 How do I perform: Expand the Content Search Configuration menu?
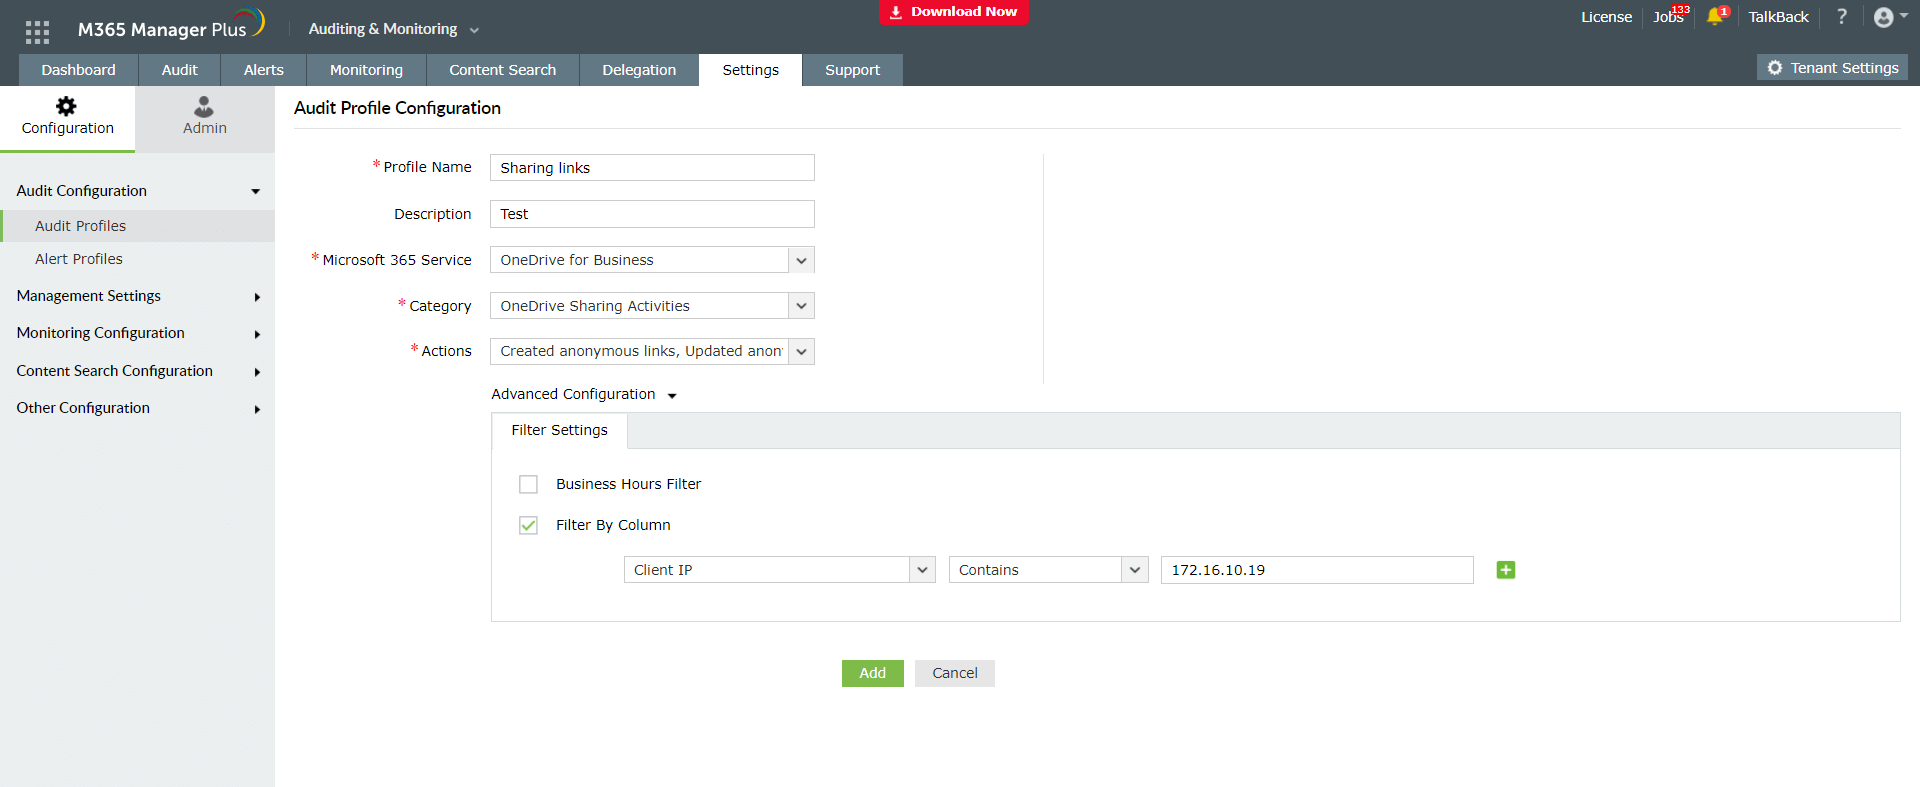(x=137, y=371)
